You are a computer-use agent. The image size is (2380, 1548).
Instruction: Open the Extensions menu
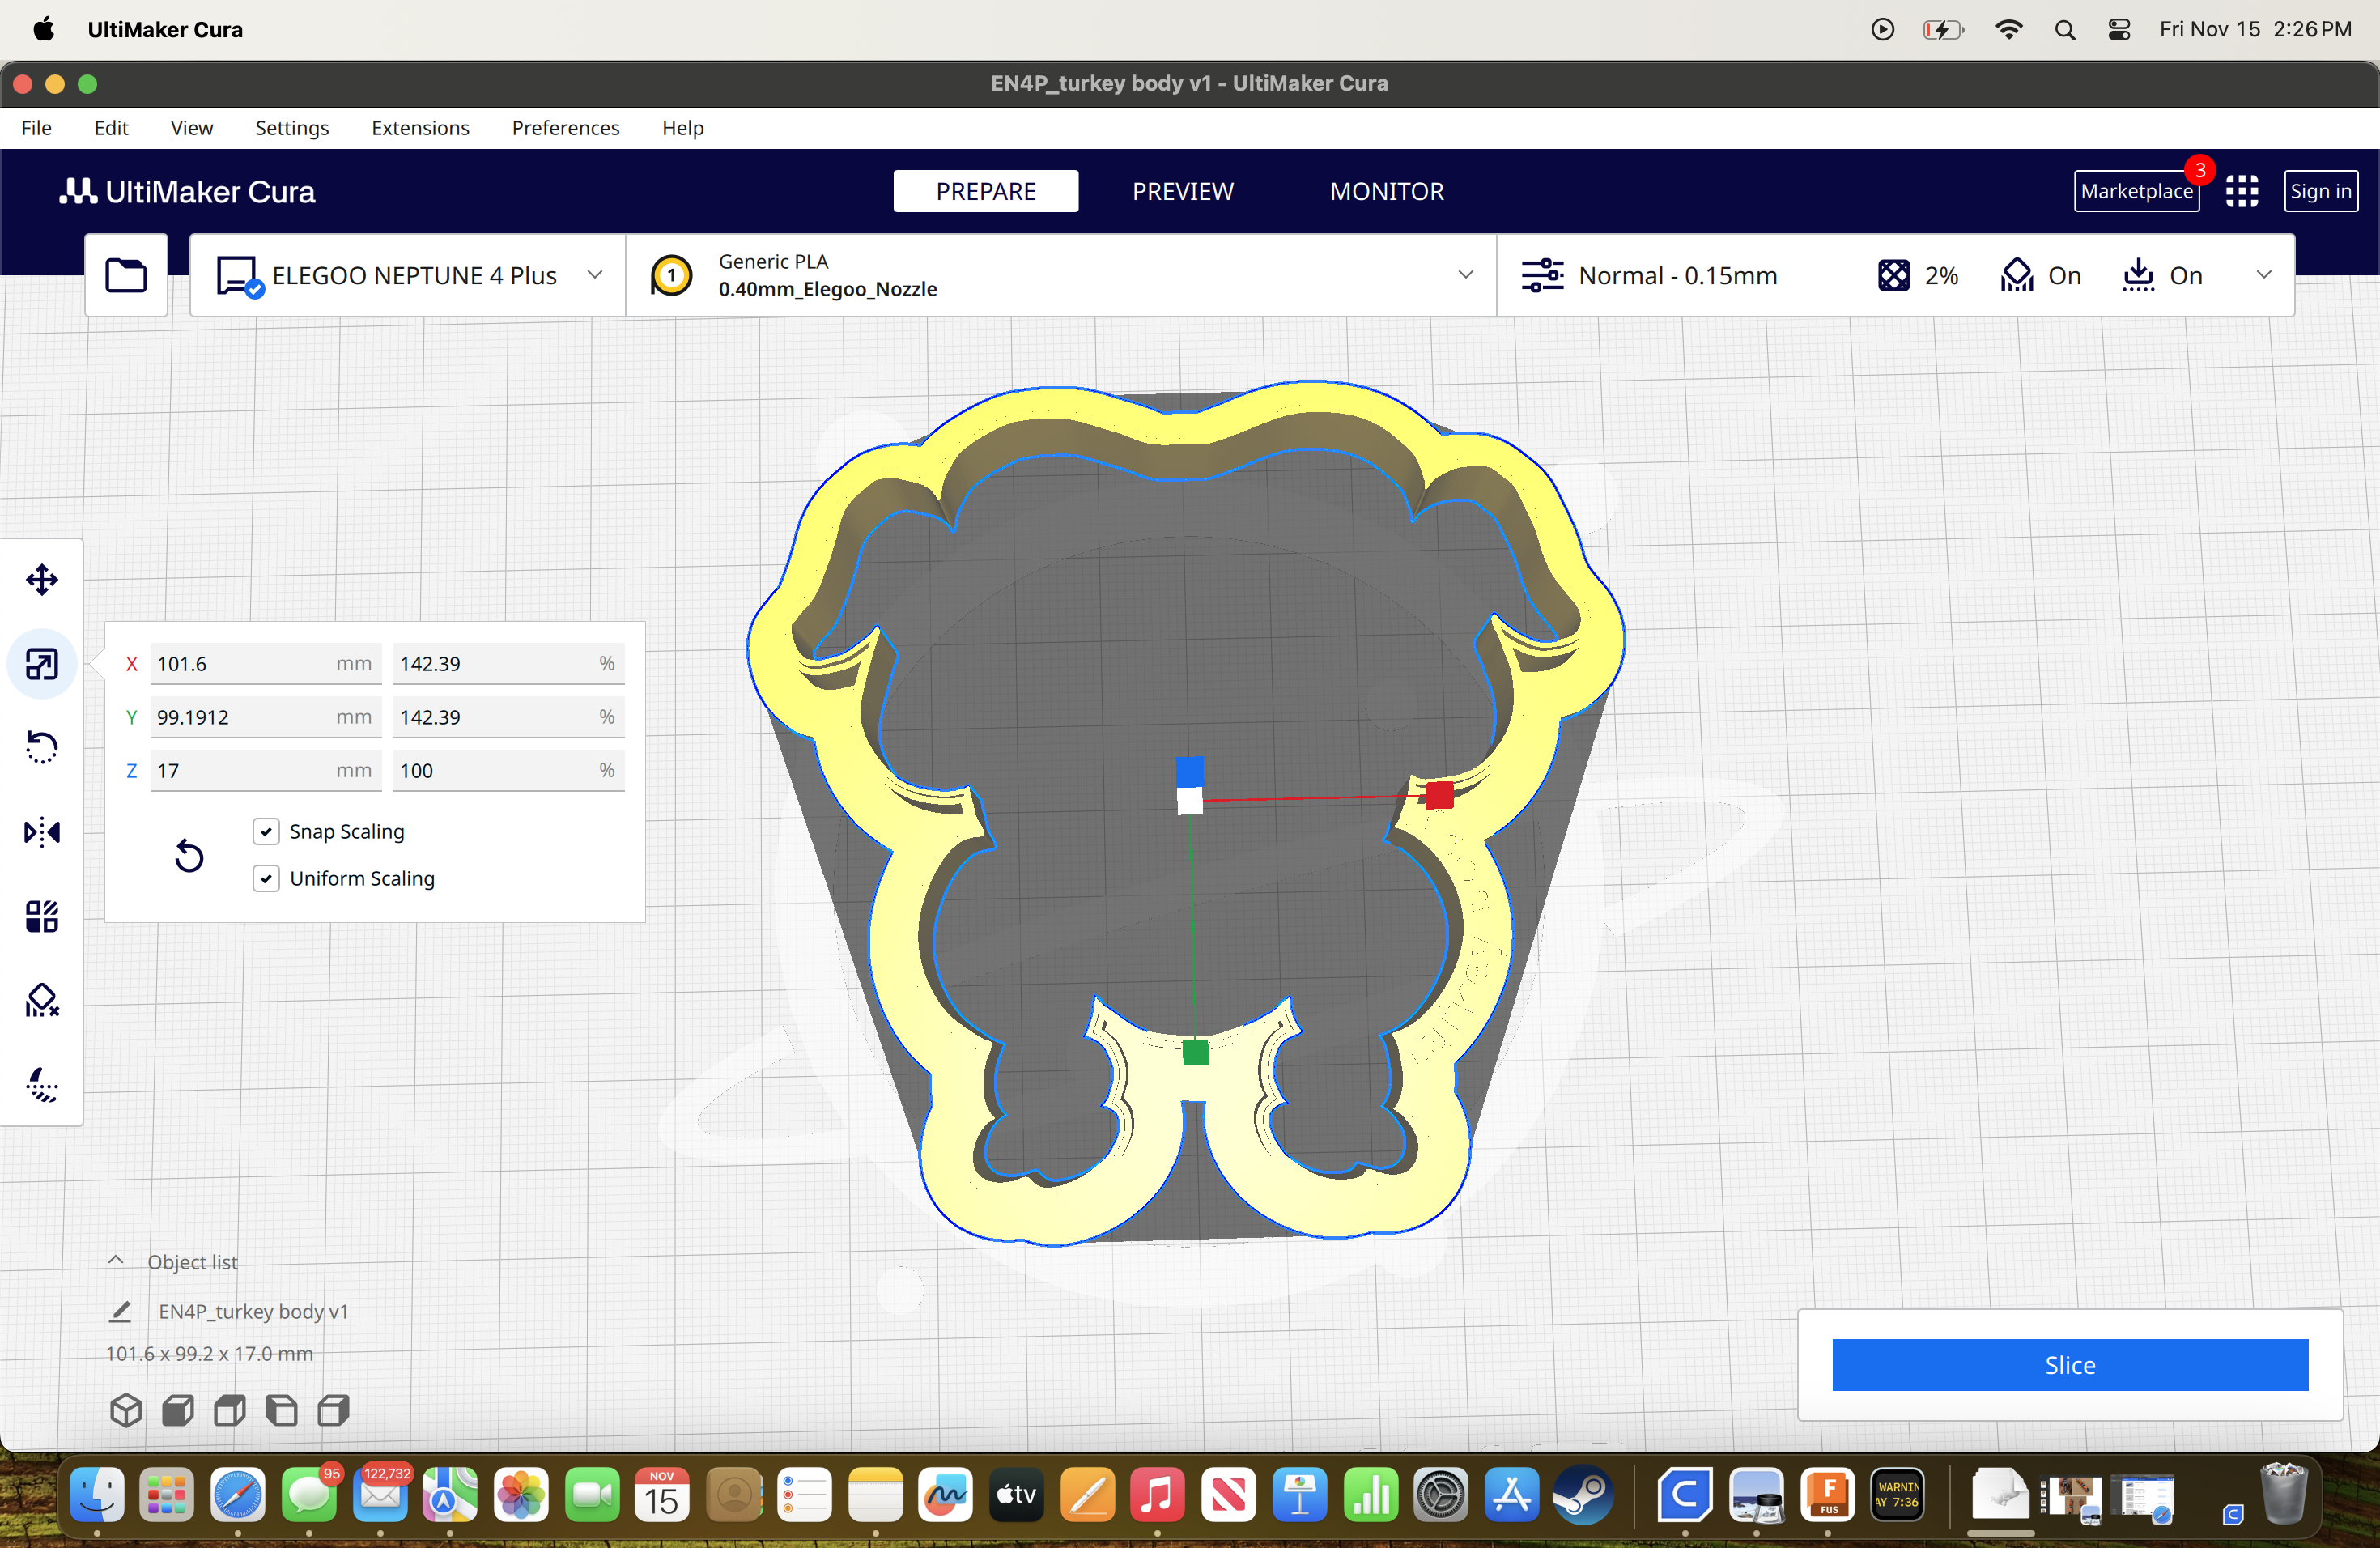pos(420,128)
